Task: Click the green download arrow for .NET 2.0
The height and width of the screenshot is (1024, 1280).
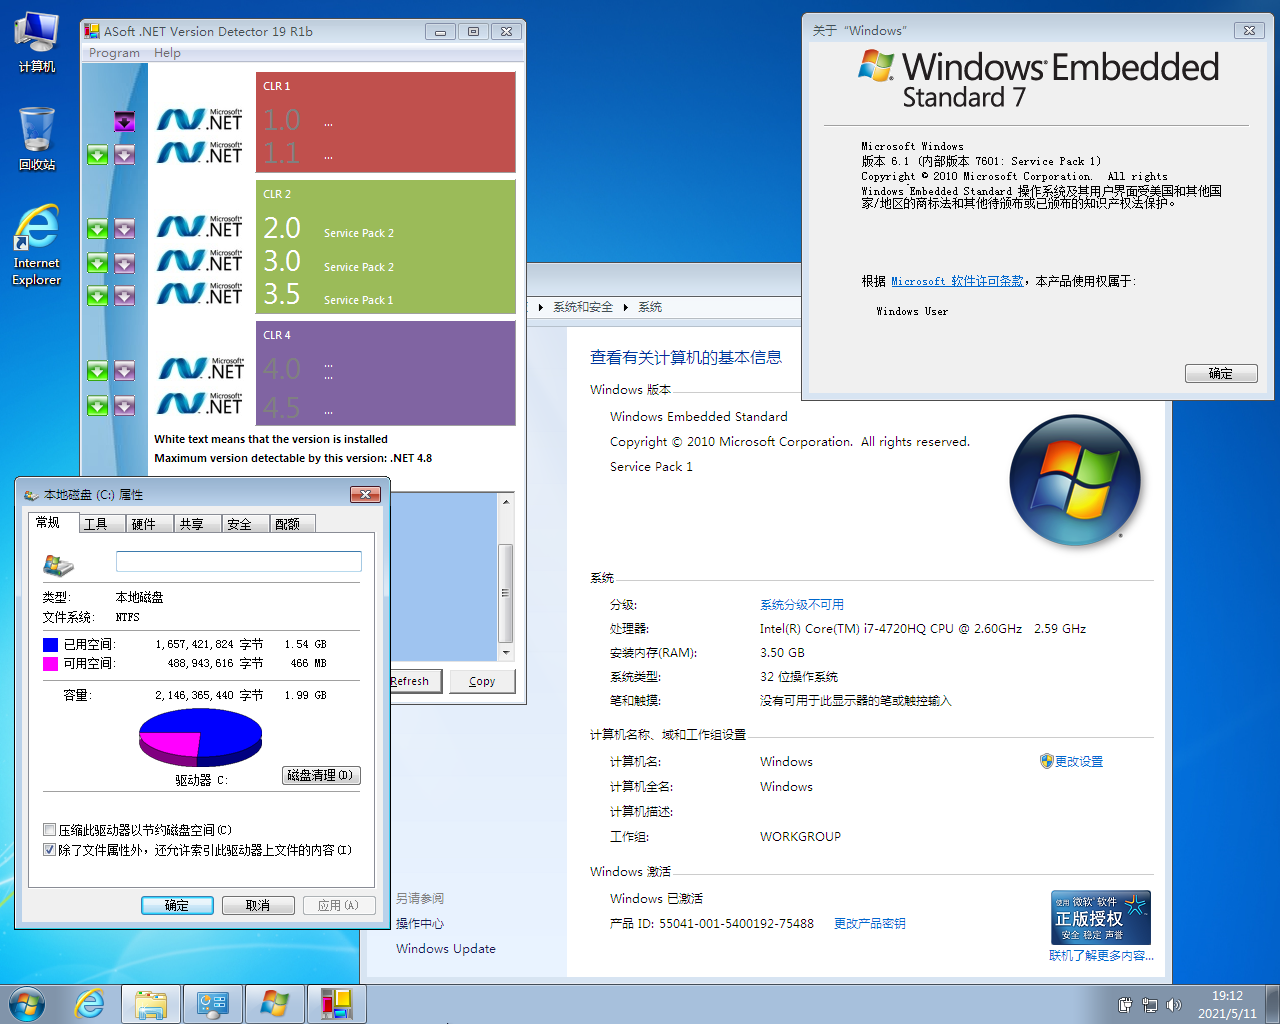Action: [97, 229]
